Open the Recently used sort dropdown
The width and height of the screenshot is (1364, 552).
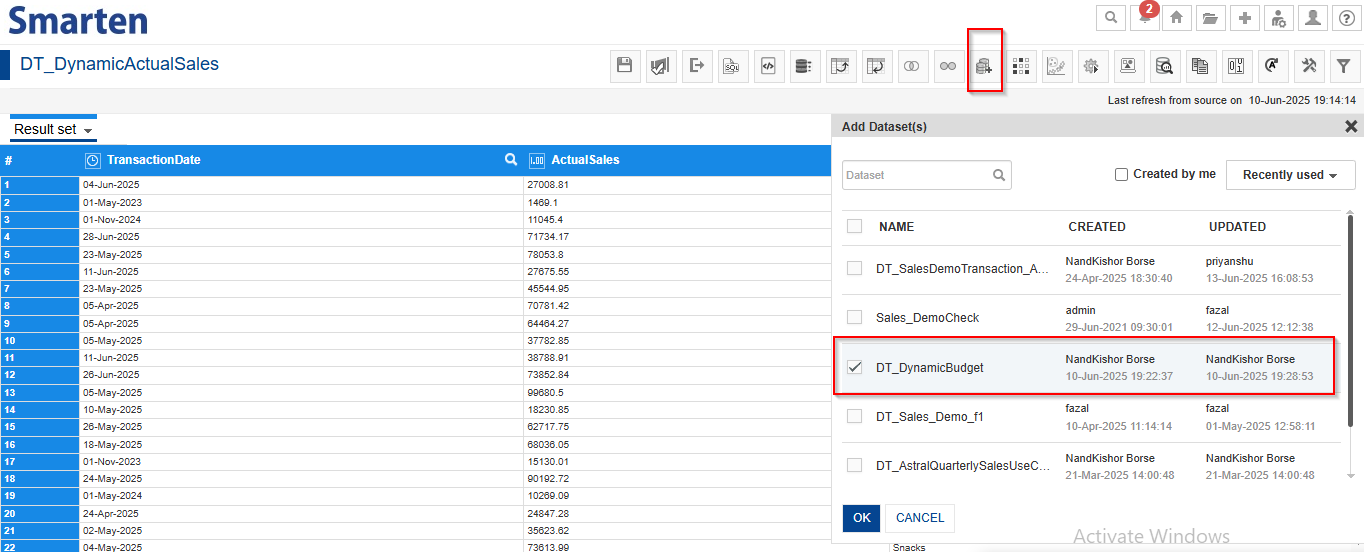click(x=1290, y=175)
